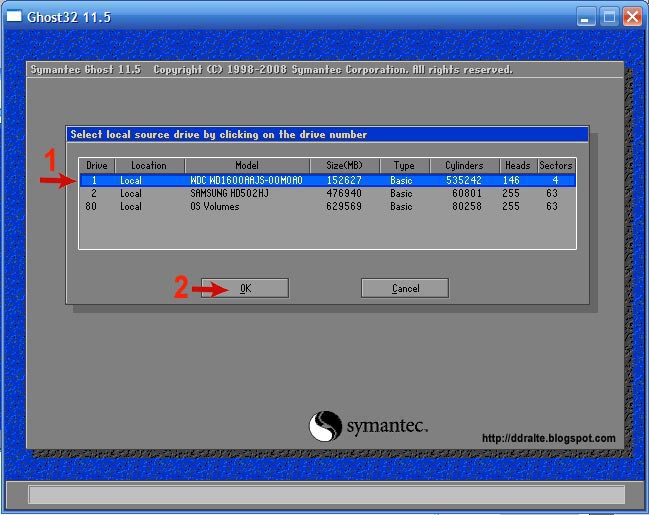Click size value 476940
The image size is (649, 515).
pyautogui.click(x=344, y=193)
